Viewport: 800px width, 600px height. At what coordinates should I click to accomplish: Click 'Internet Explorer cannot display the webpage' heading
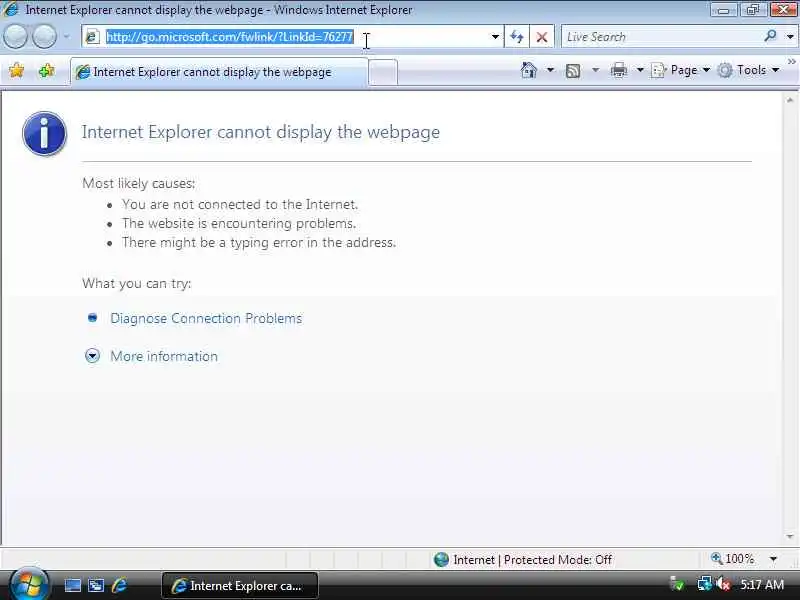[261, 132]
